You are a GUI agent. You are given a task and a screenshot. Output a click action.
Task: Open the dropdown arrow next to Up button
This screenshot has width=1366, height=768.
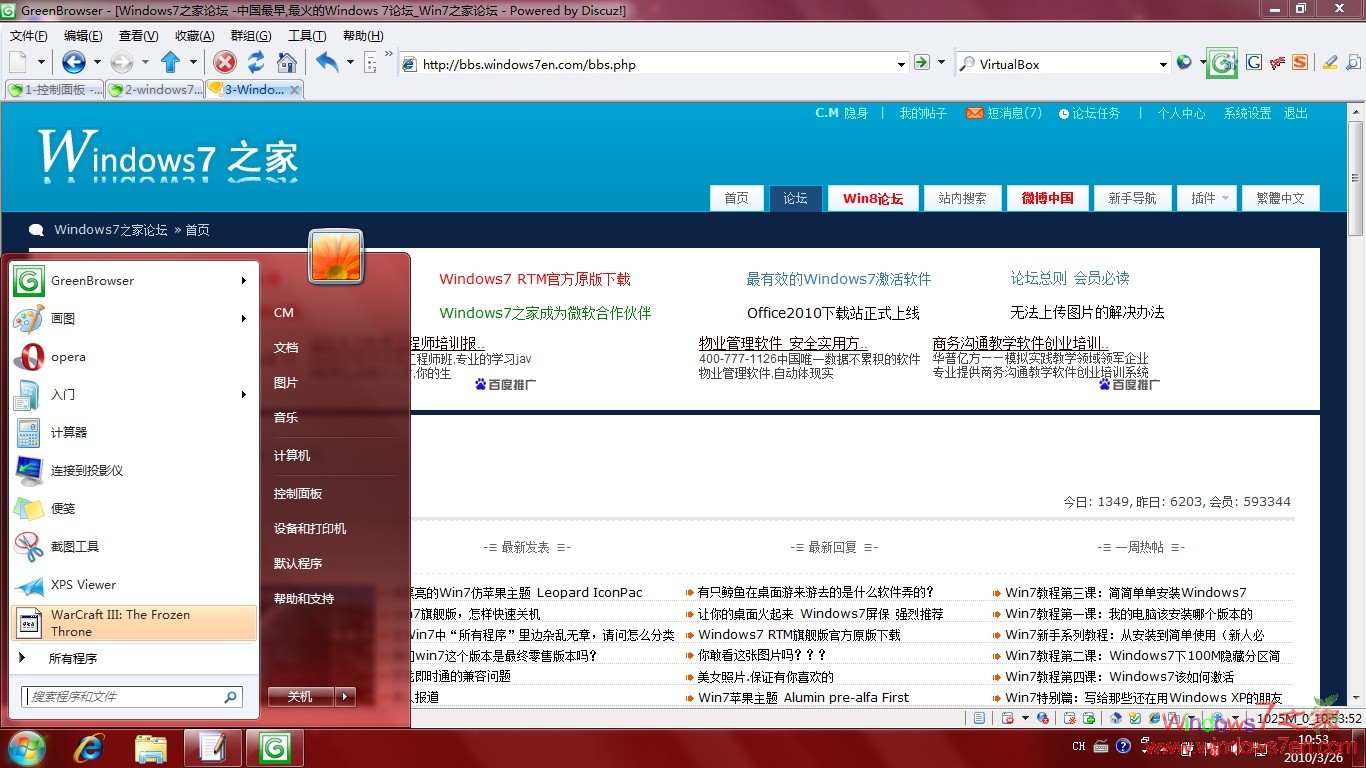(x=193, y=63)
